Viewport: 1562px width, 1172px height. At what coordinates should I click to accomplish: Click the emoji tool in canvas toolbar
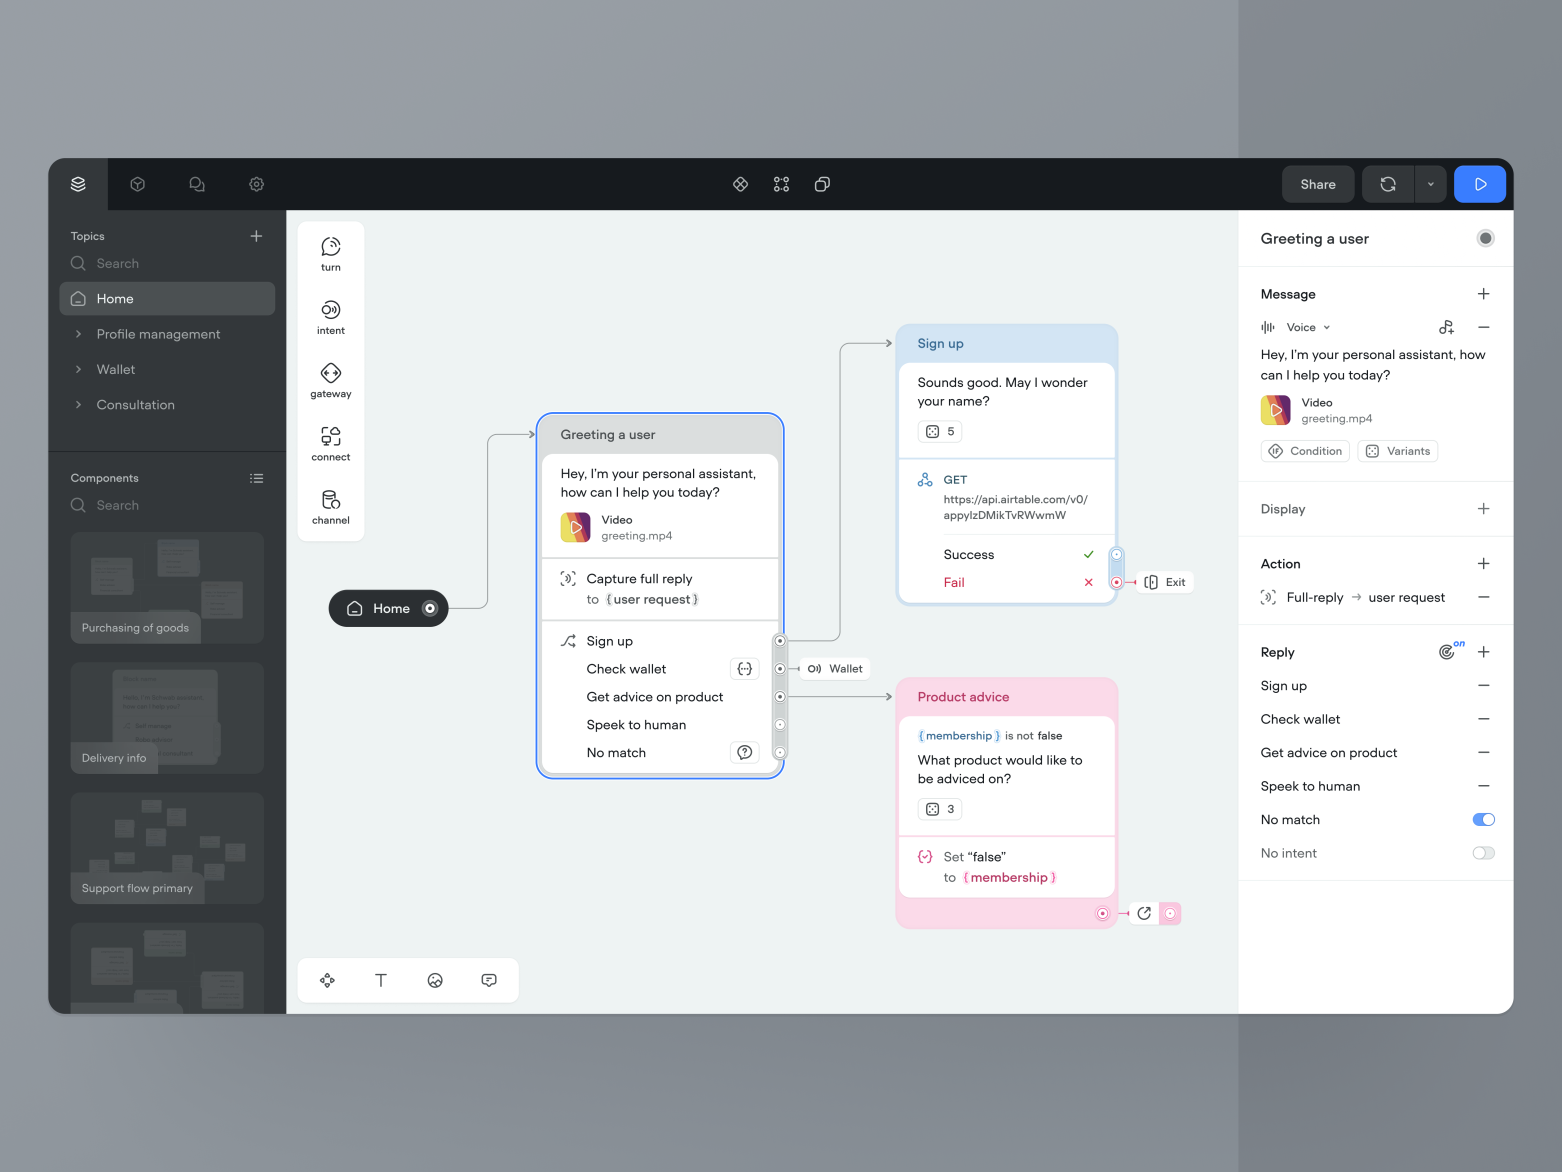435,980
